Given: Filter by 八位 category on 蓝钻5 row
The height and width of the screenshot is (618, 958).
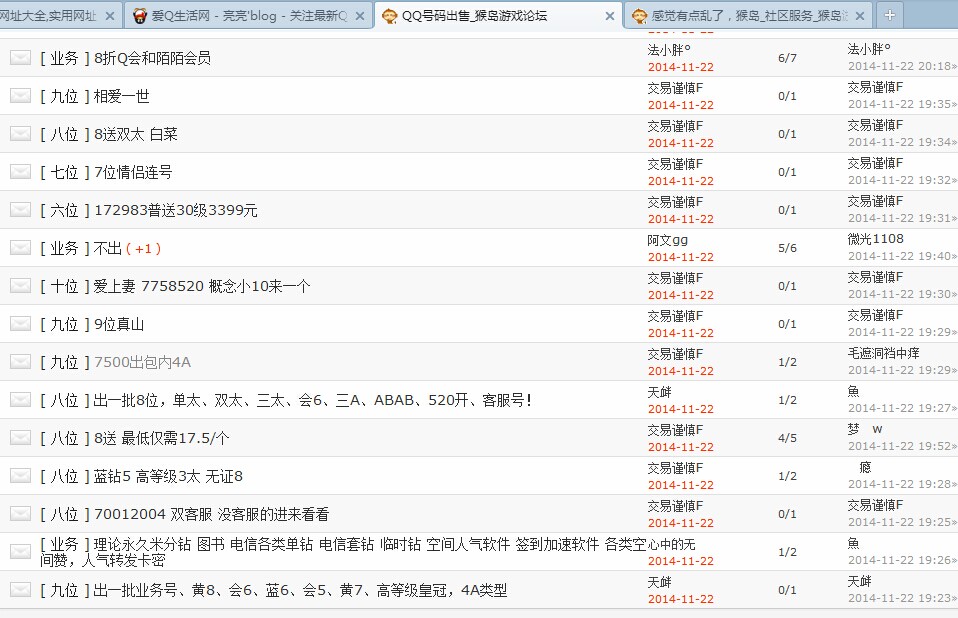Looking at the screenshot, I should pyautogui.click(x=65, y=476).
